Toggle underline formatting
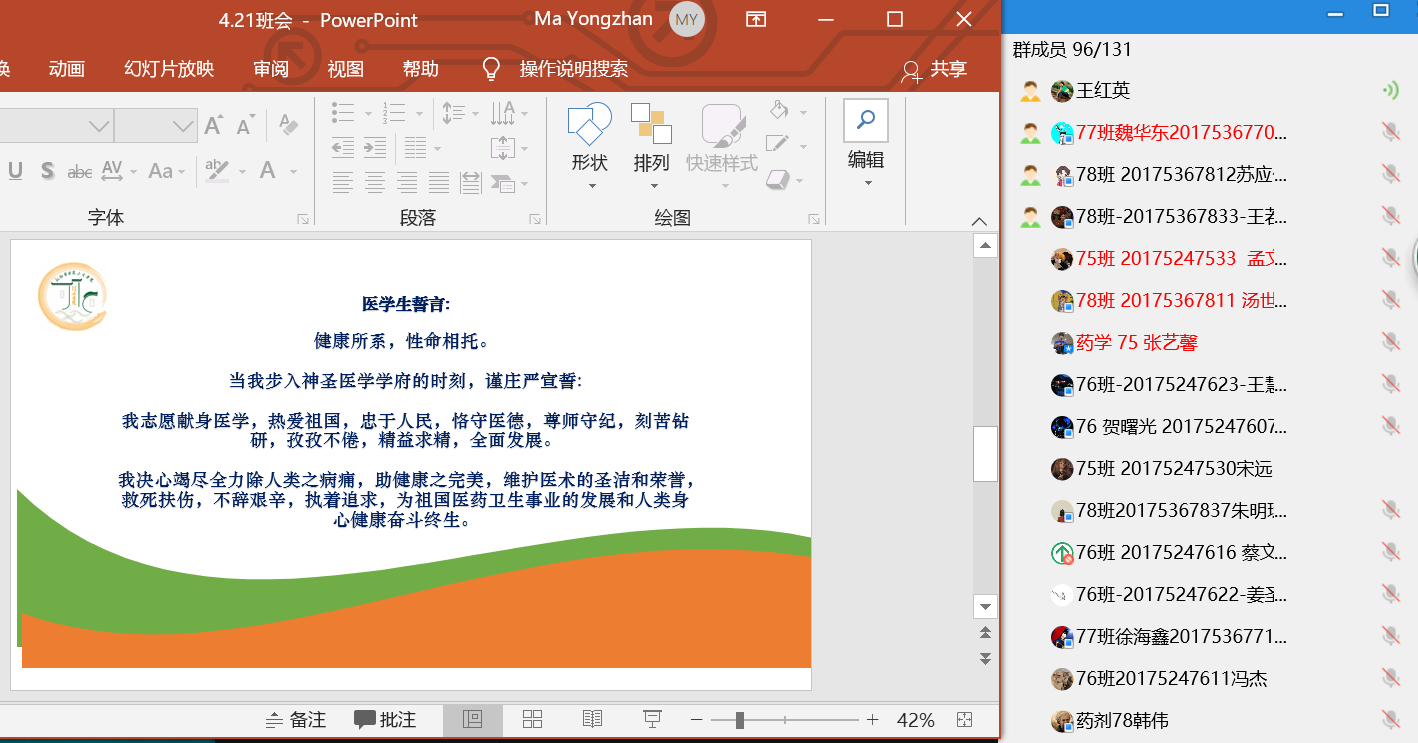1418x743 pixels. [15, 171]
